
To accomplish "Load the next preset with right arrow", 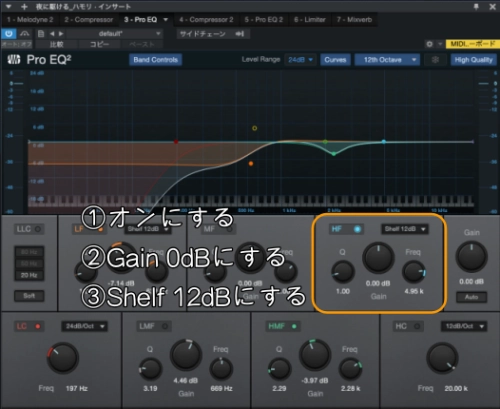I will pyautogui.click(x=61, y=34).
